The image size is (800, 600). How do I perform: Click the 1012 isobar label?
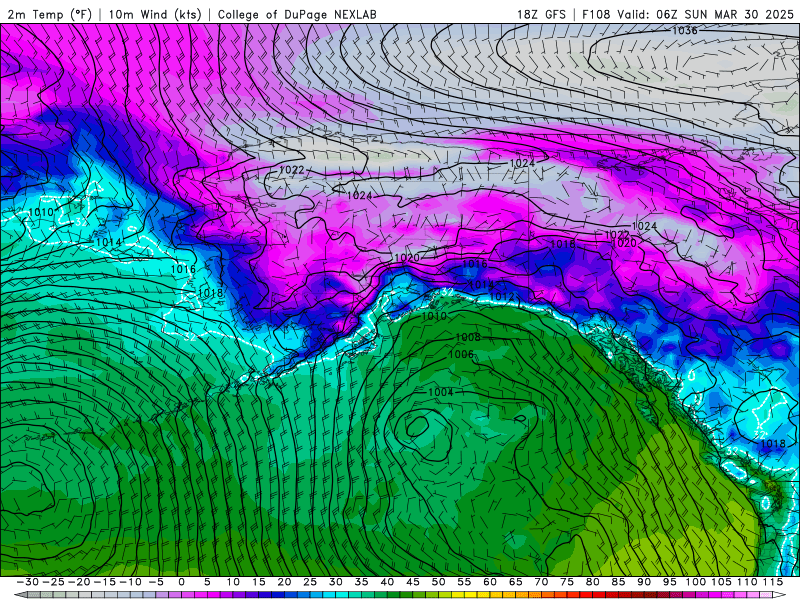[501, 296]
